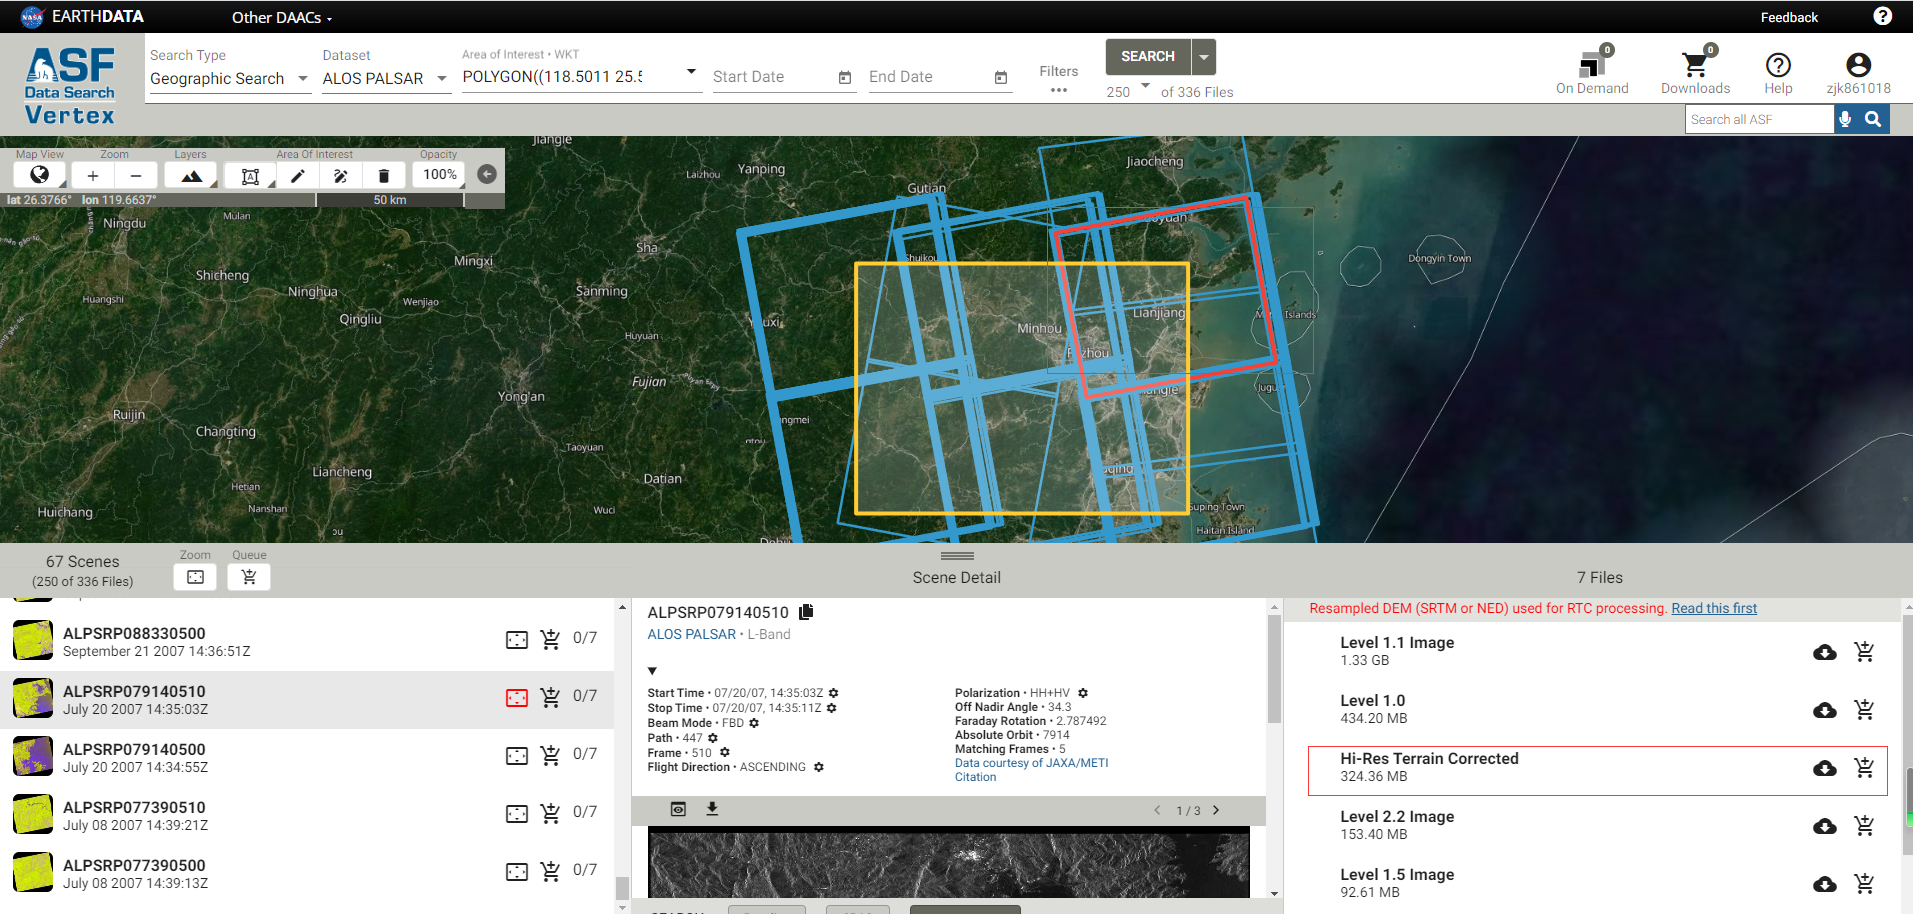Click the Search all ASF field
The image size is (1913, 914).
[x=1759, y=119]
